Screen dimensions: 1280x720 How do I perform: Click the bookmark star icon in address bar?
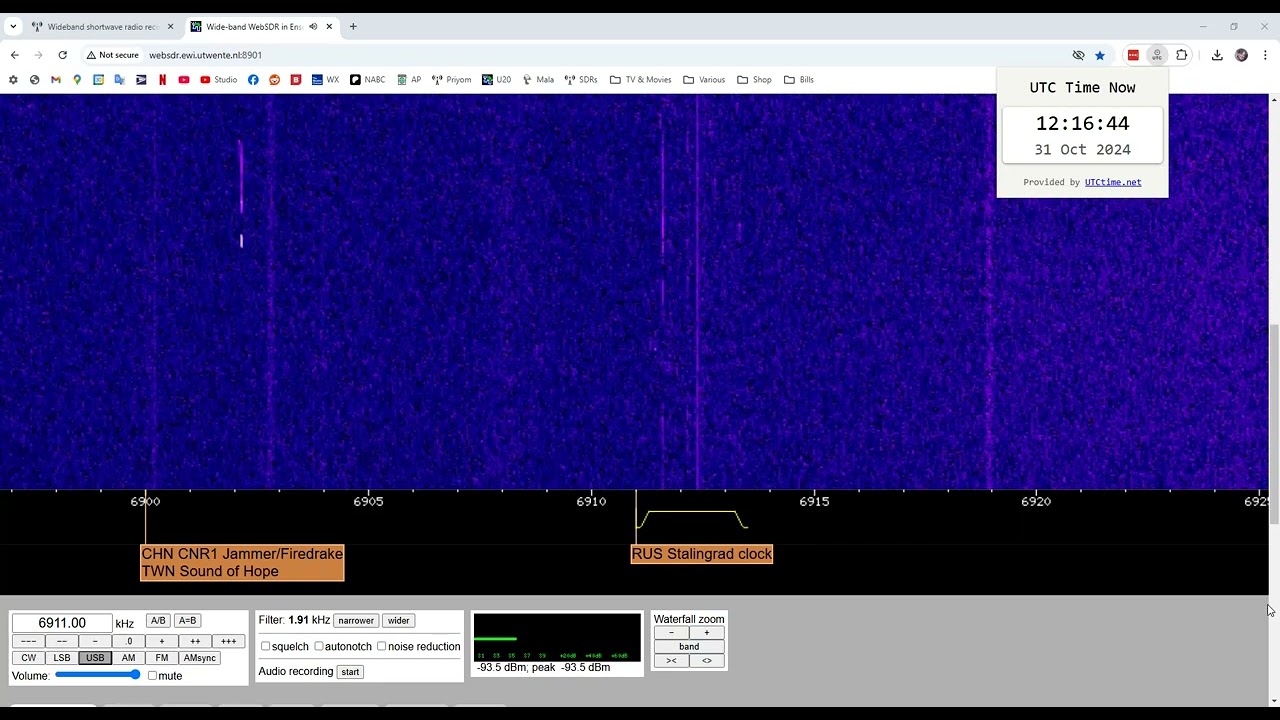[x=1100, y=55]
